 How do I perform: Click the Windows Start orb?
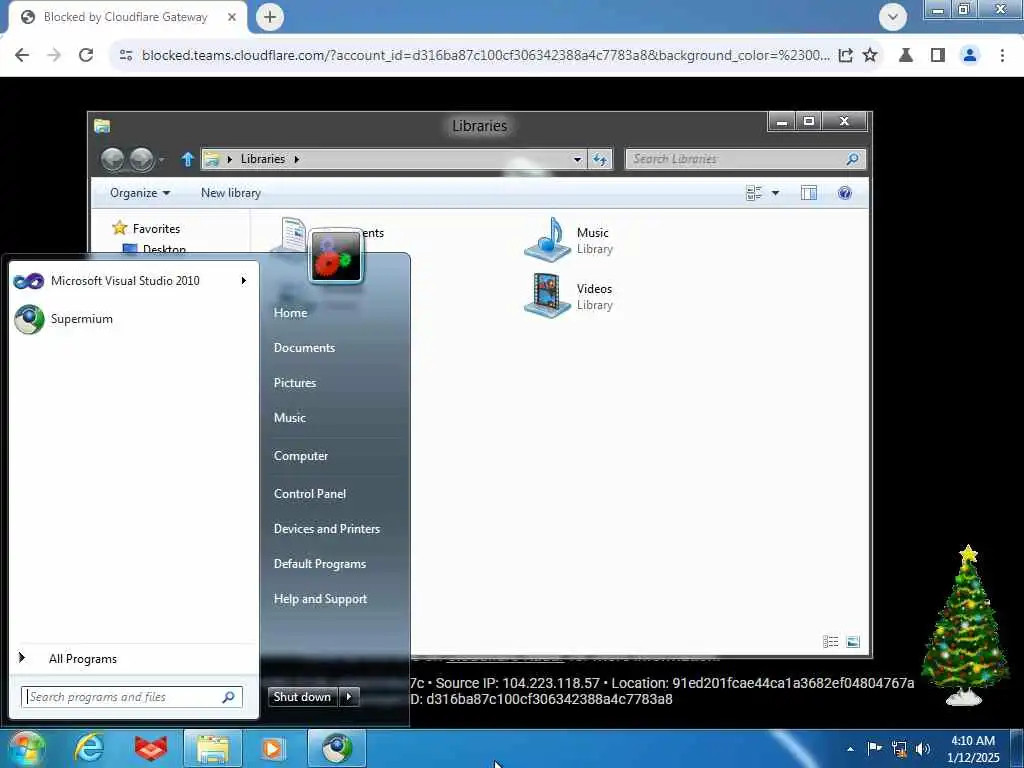click(25, 748)
